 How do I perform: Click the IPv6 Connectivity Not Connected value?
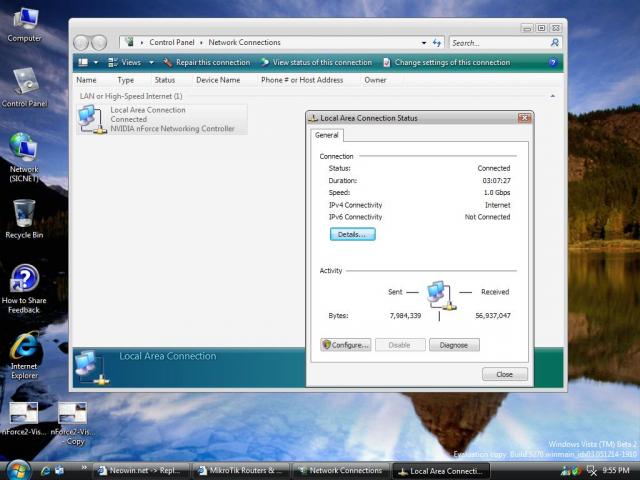(487, 217)
